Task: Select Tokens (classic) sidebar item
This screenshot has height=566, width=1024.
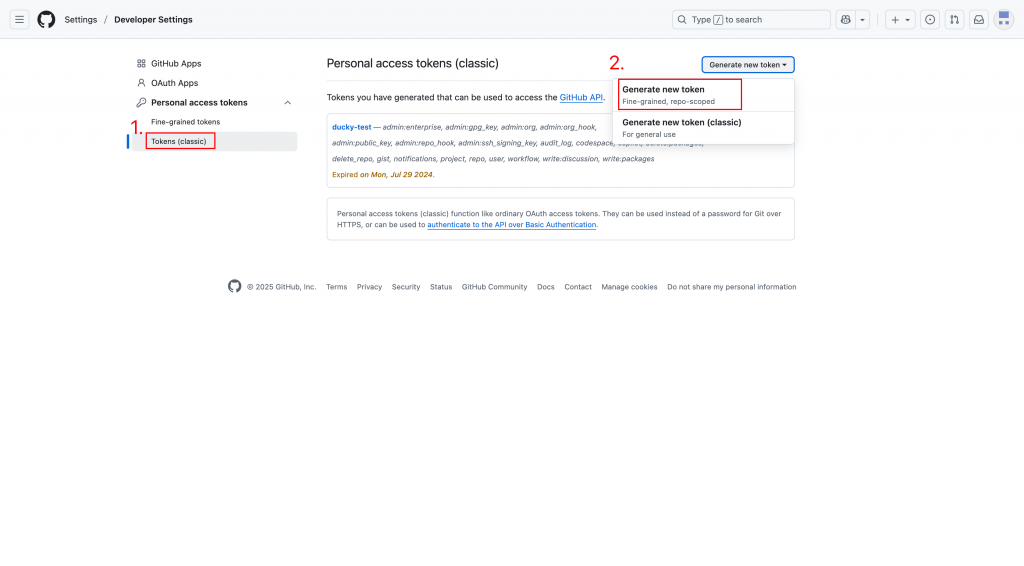Action: click(x=214, y=141)
